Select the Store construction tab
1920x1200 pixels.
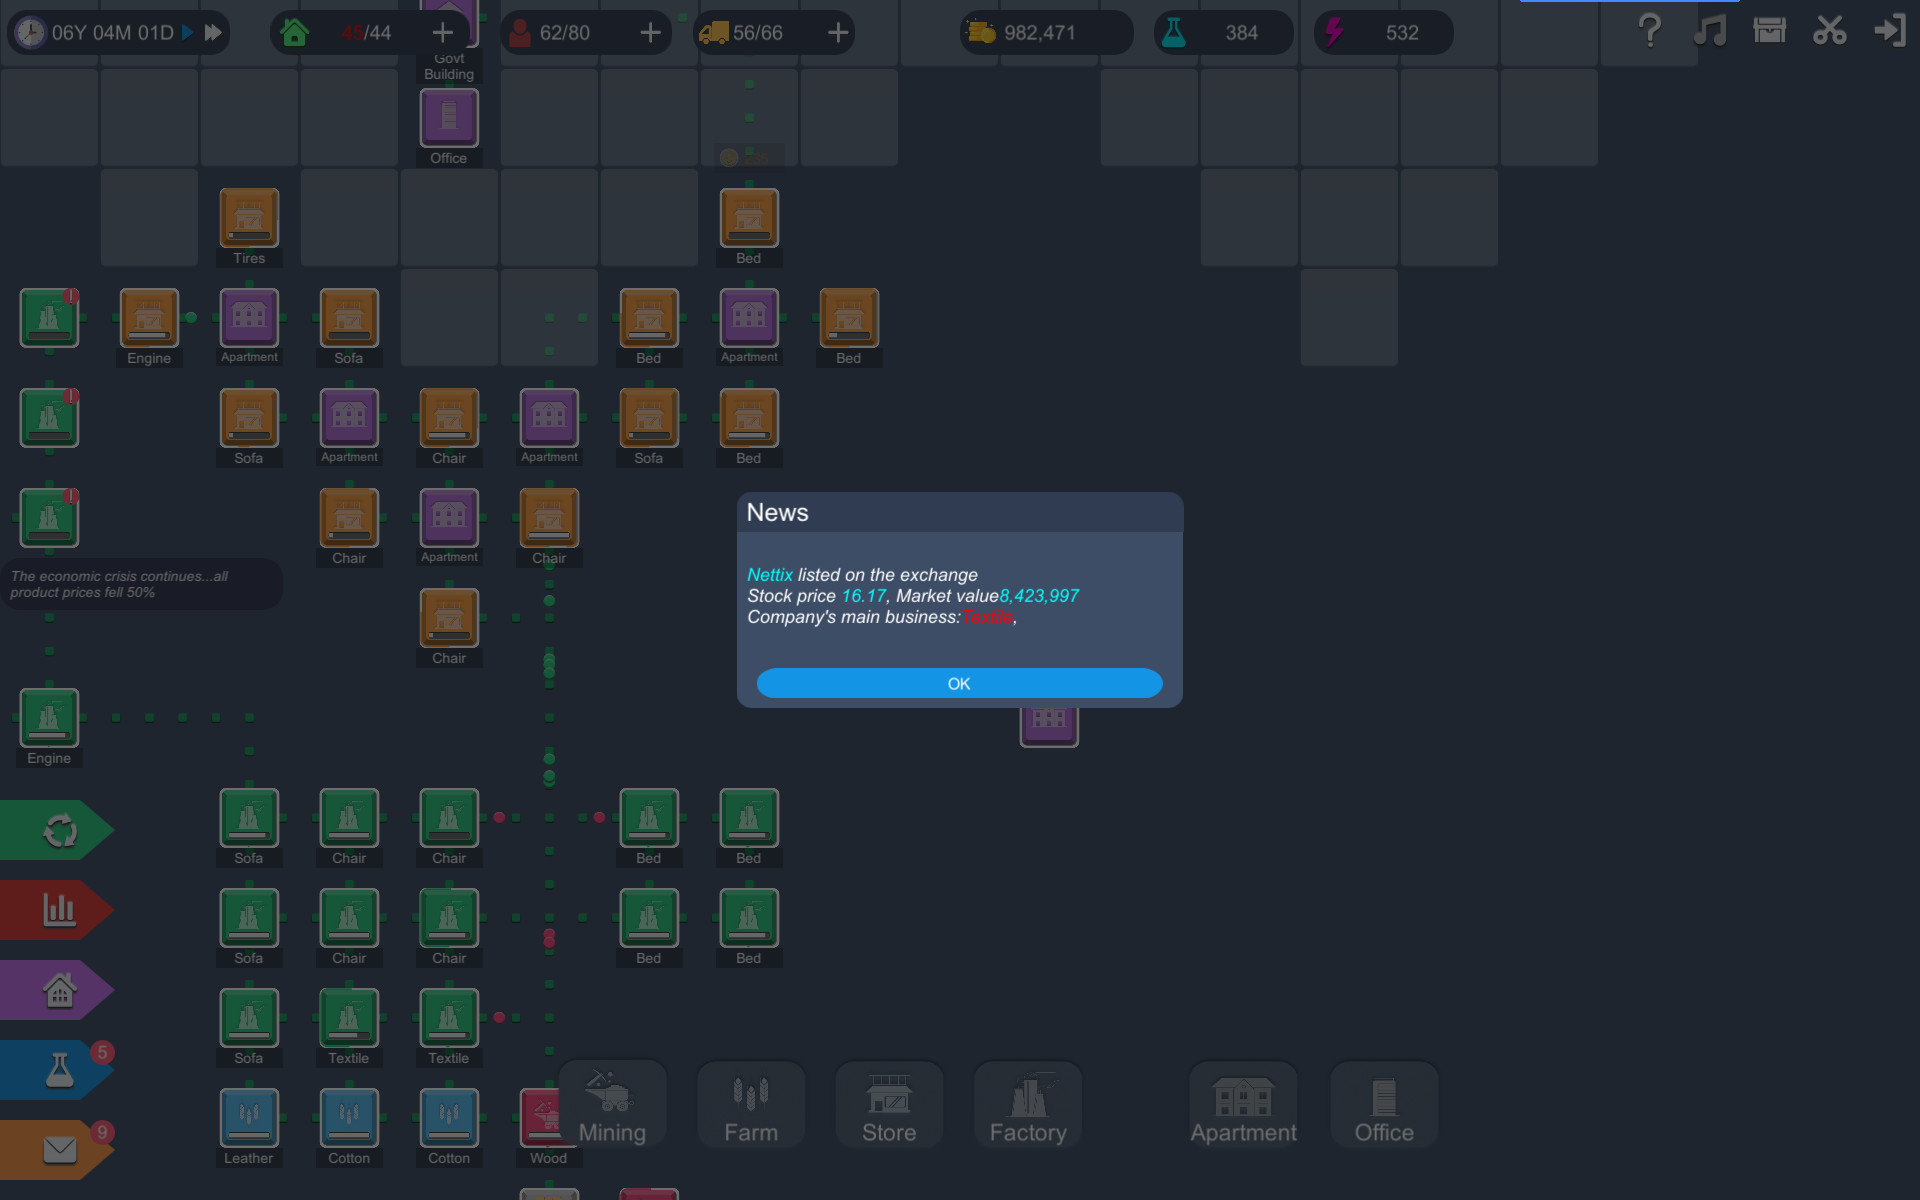[x=888, y=1105]
